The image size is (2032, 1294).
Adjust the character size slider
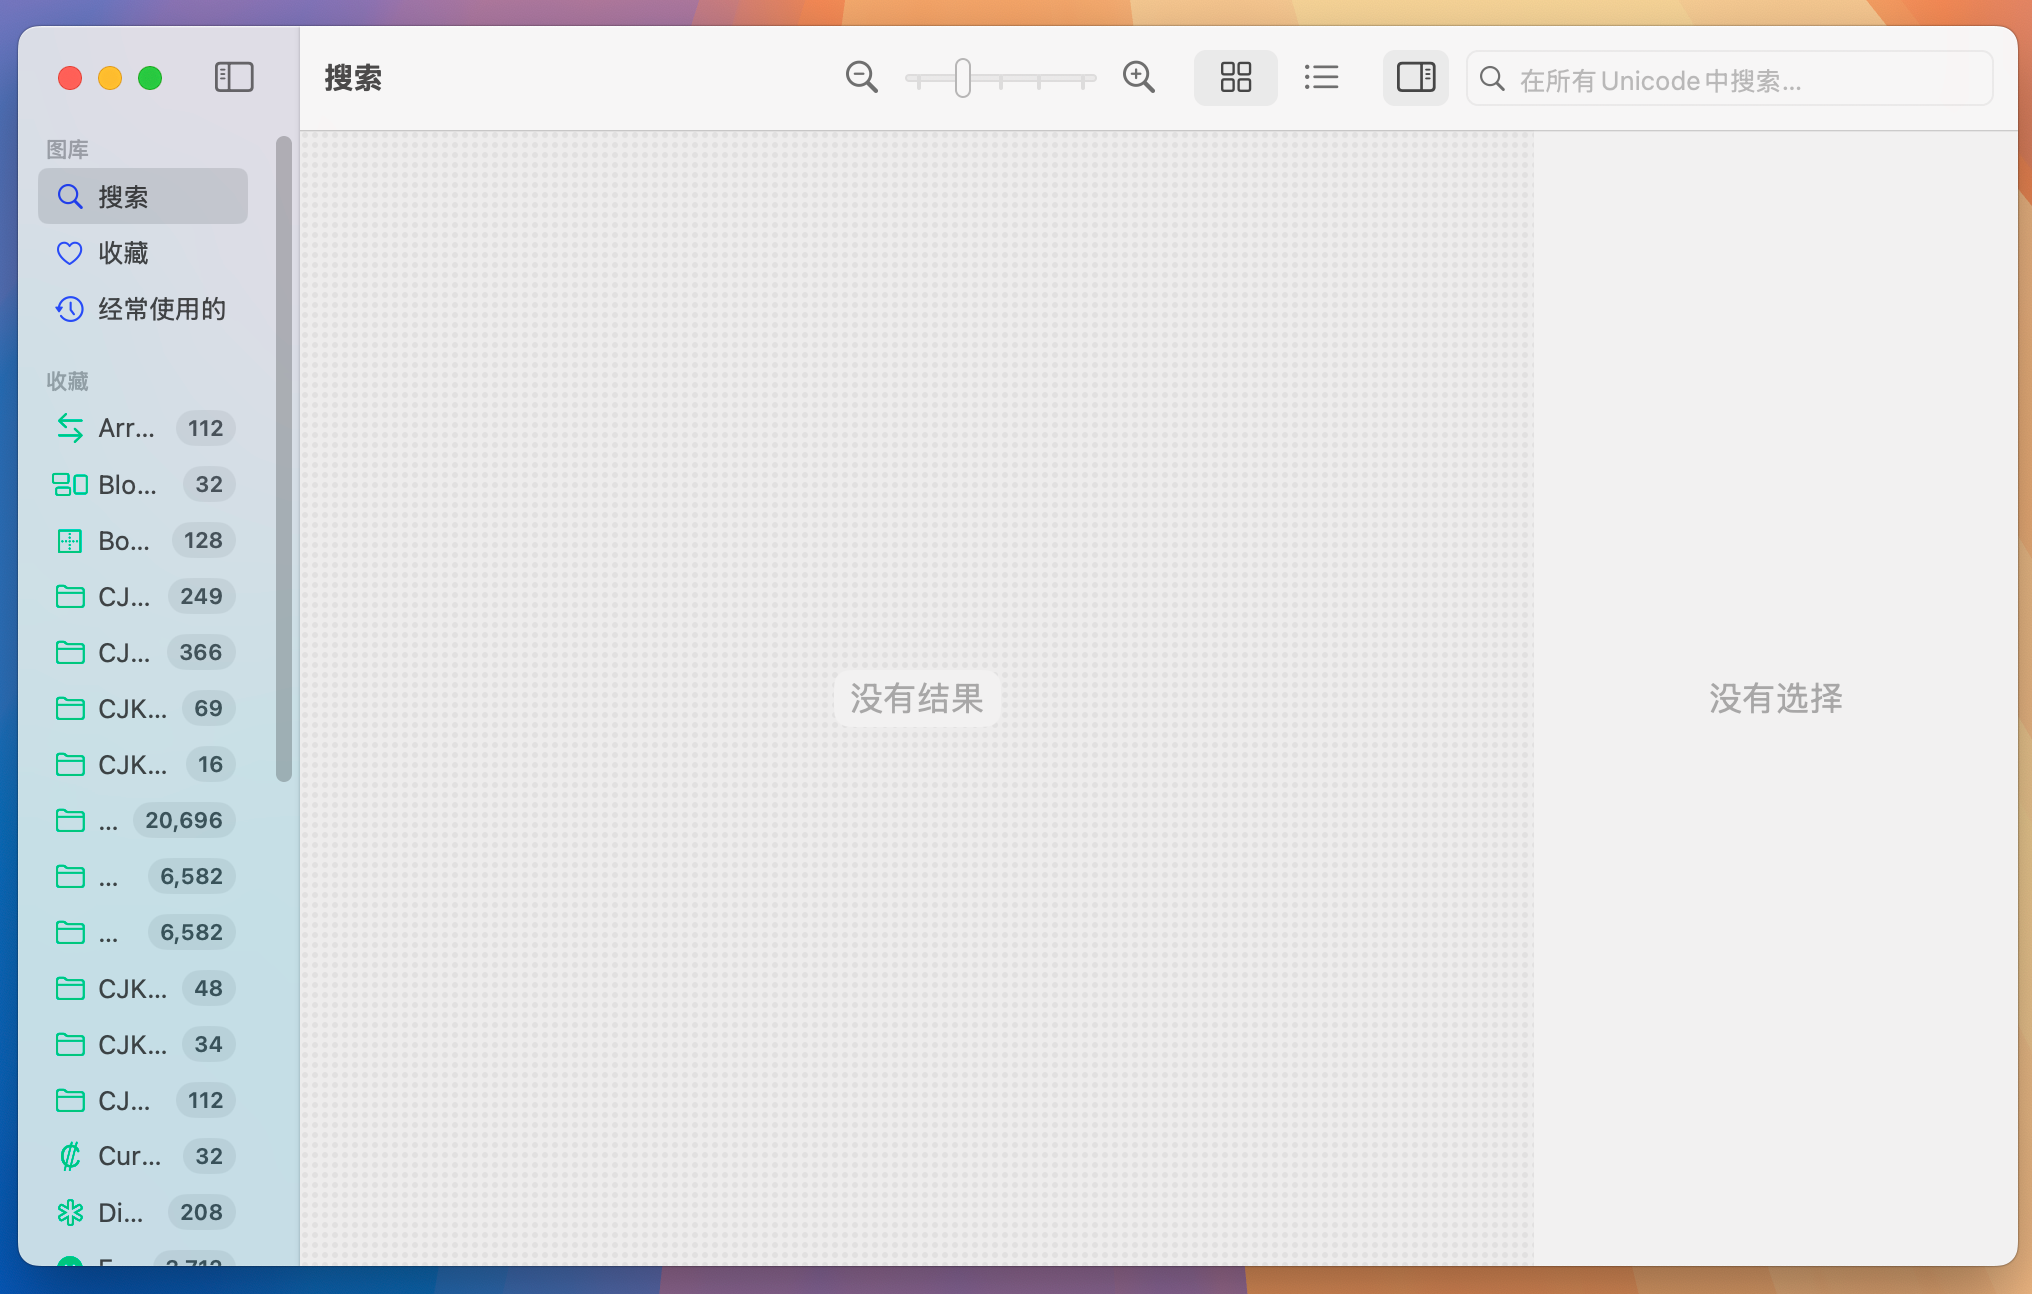tap(961, 77)
